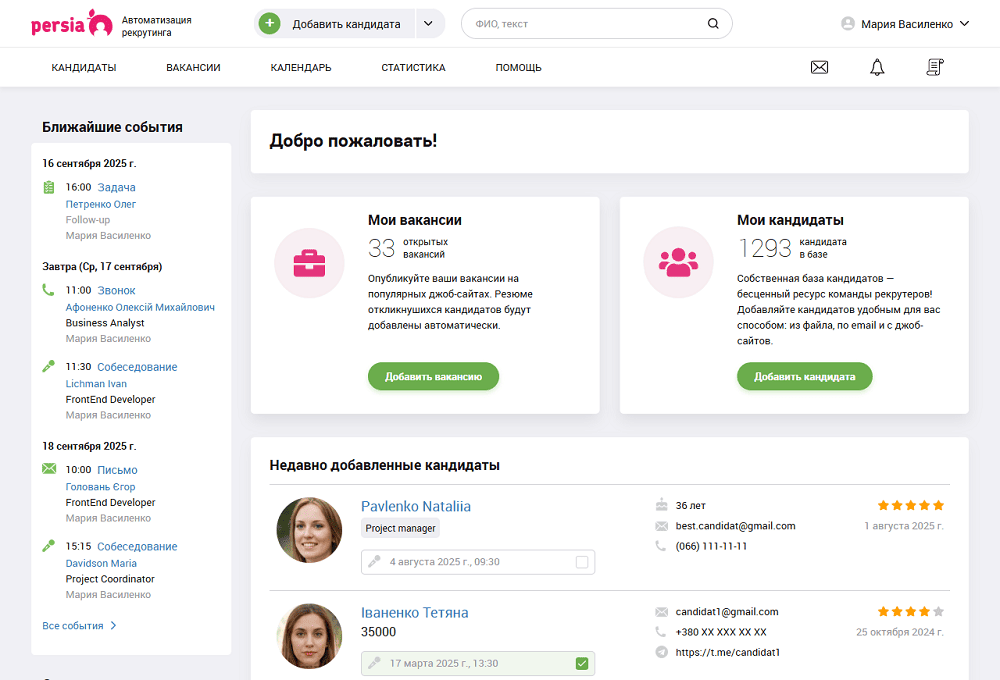Click the ФИО, текст search field
Screen dimensions: 1000x680
tap(560, 22)
